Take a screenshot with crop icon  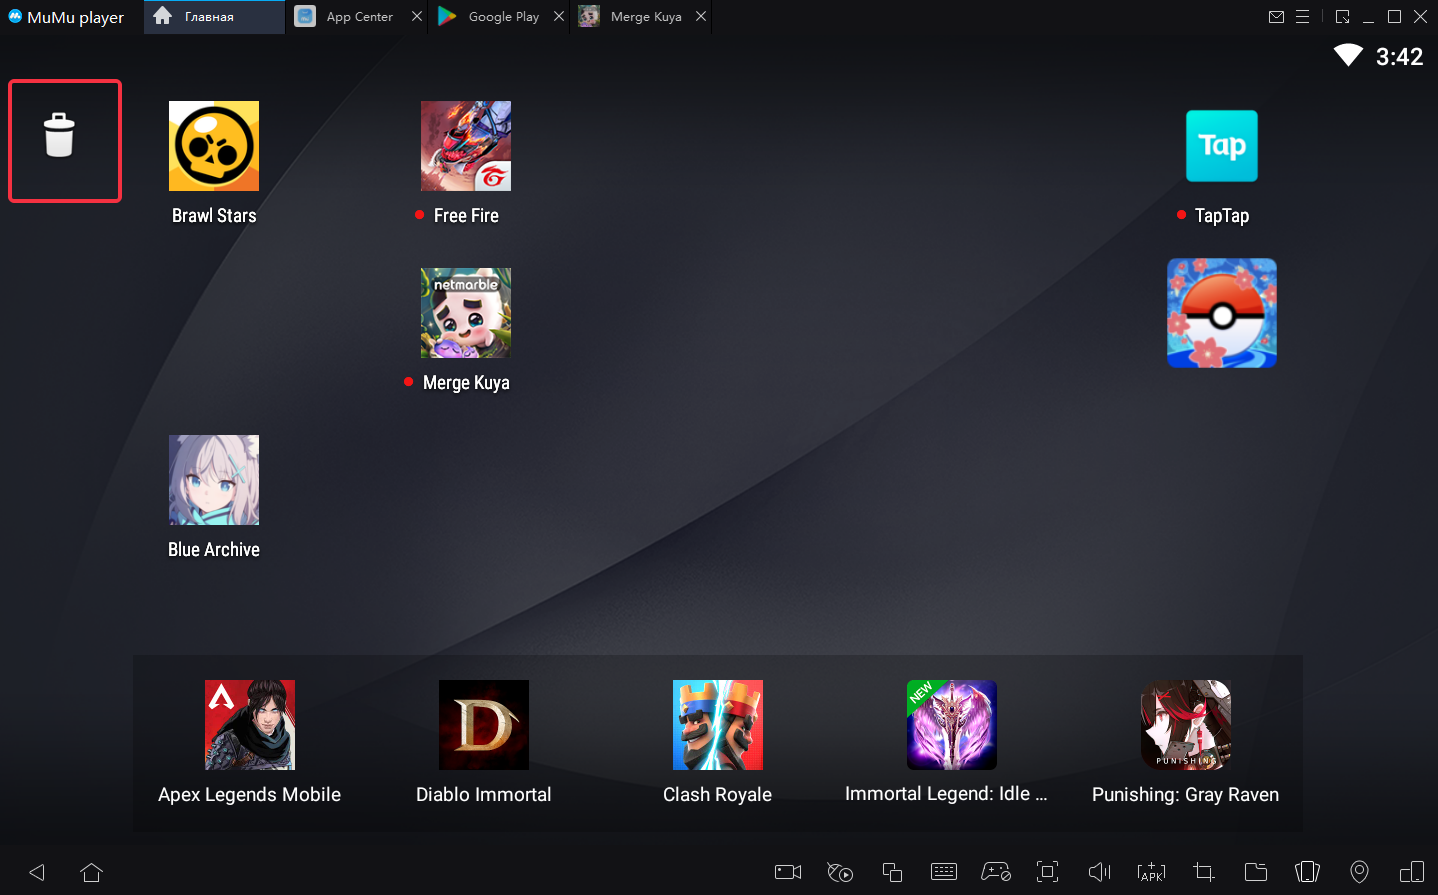[x=1204, y=872]
